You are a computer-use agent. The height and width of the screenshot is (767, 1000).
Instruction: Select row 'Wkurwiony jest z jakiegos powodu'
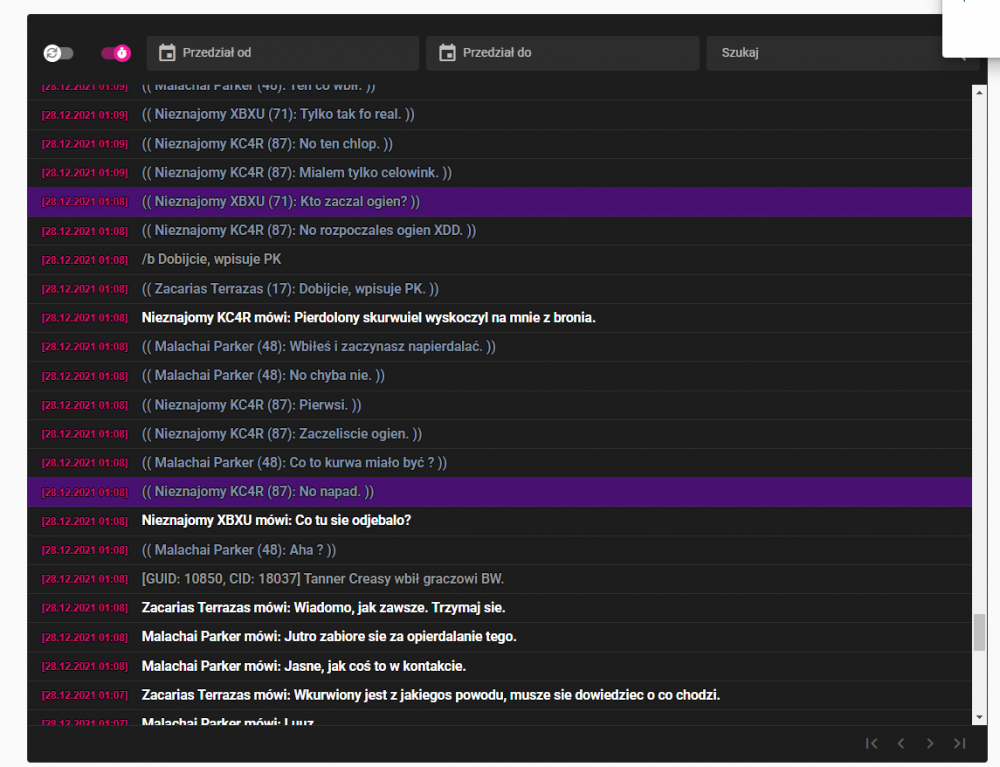(499, 695)
